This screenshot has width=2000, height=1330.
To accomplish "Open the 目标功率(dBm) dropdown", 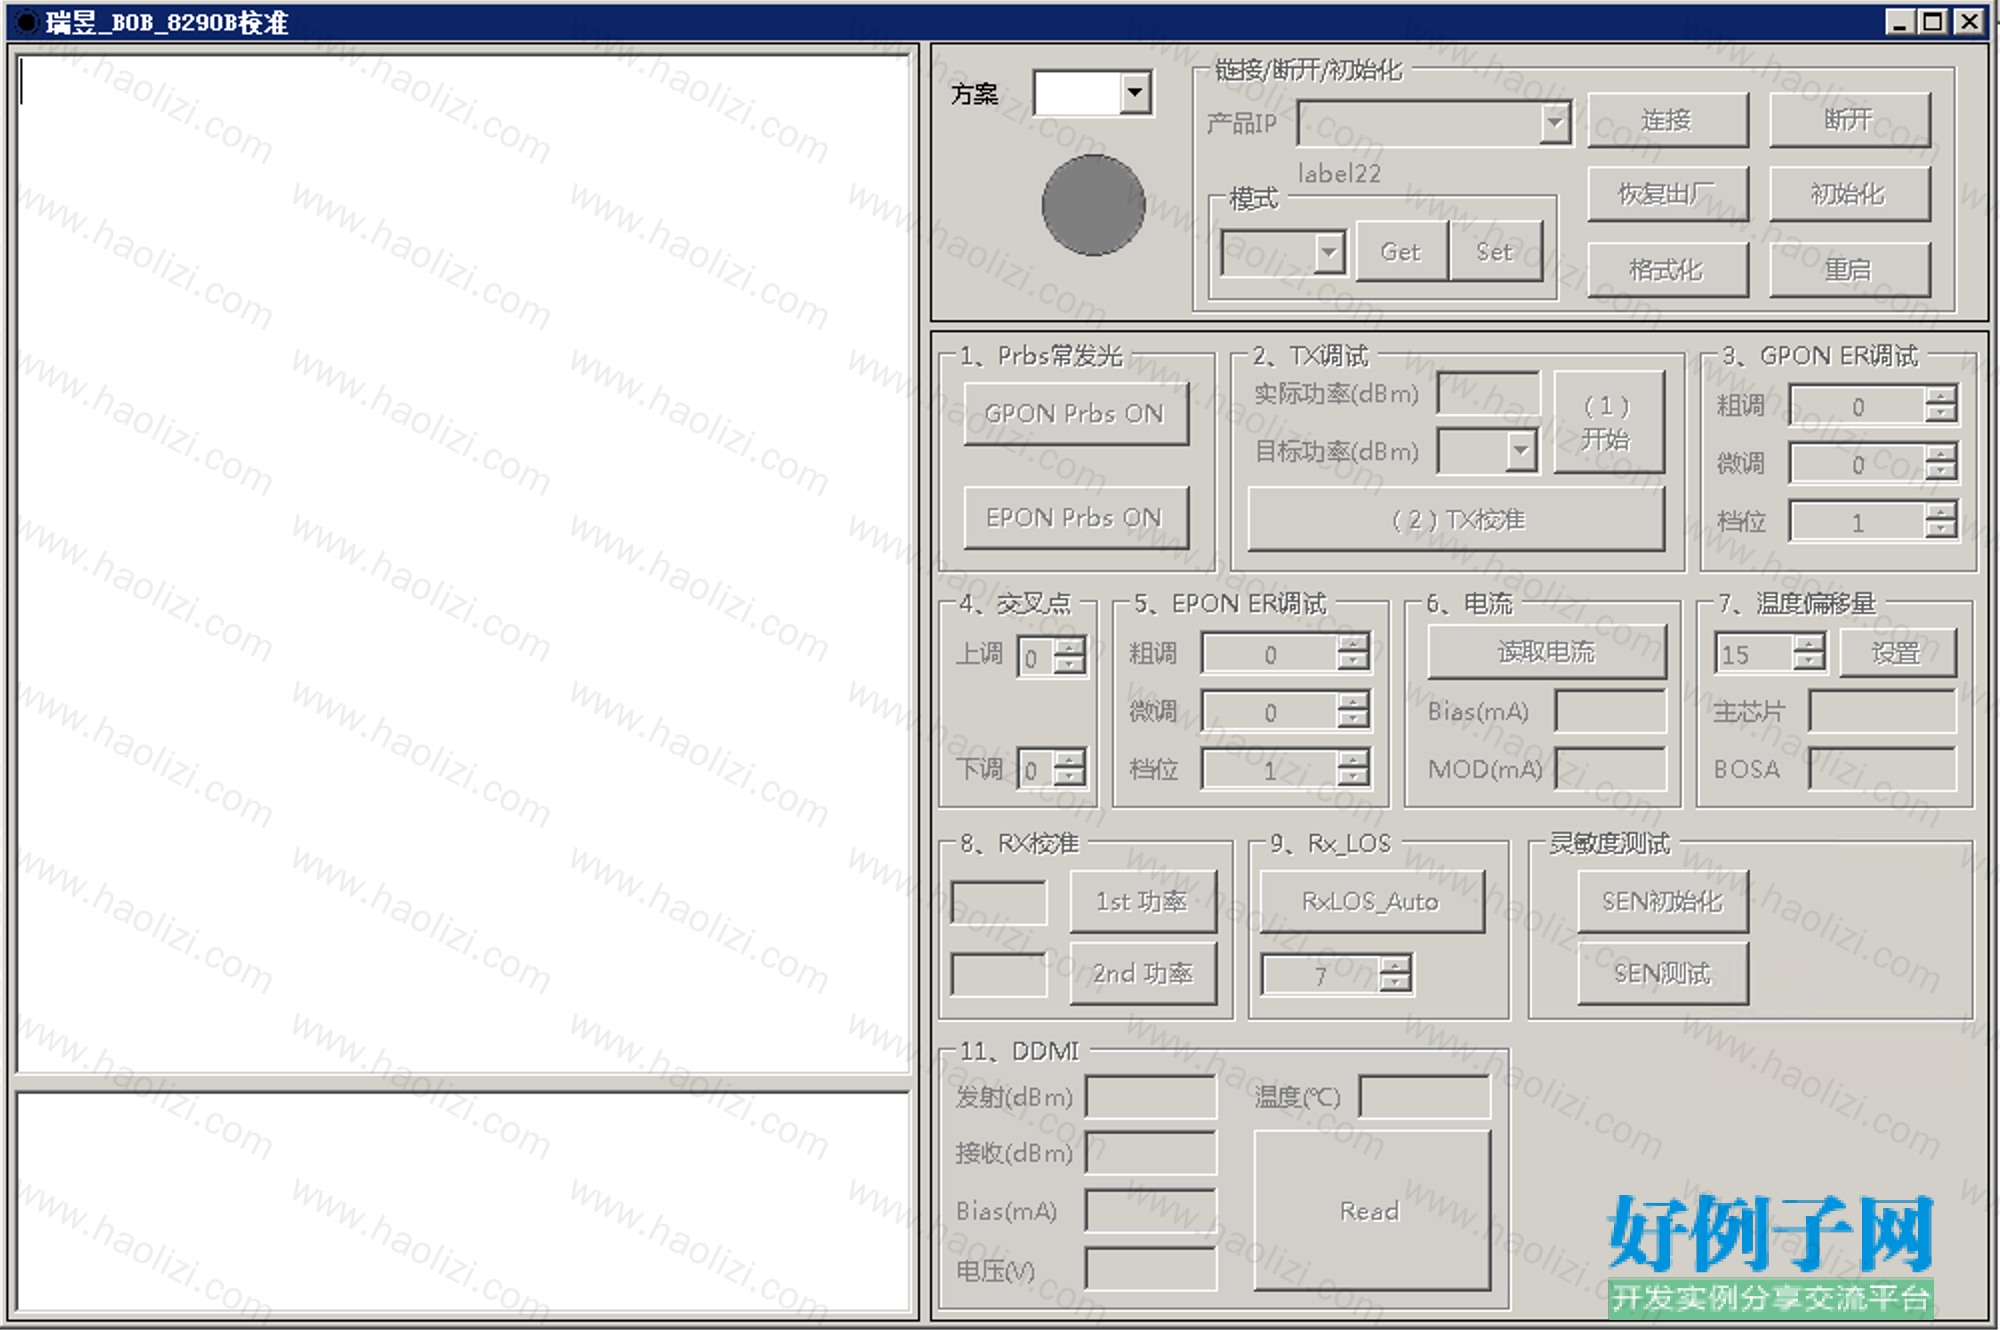I will click(1520, 451).
